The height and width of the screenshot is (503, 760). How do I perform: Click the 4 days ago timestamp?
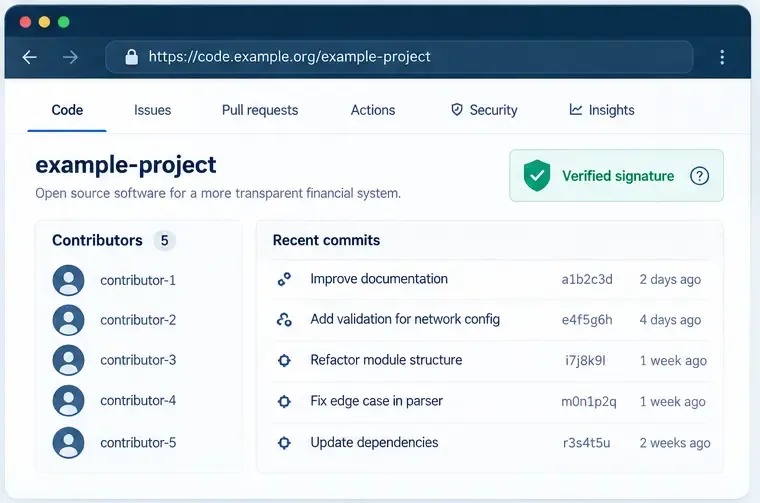670,320
